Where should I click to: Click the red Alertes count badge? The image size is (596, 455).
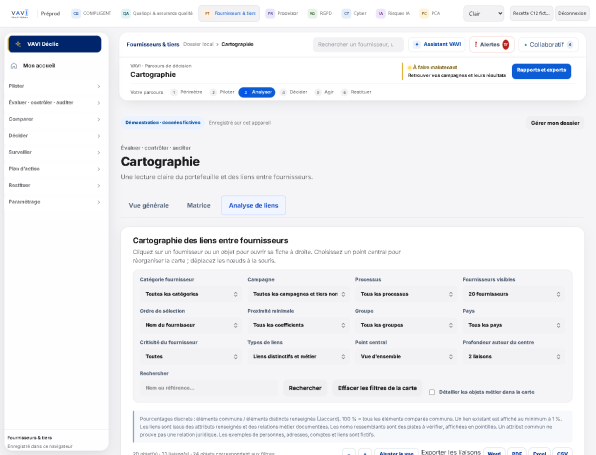click(506, 44)
